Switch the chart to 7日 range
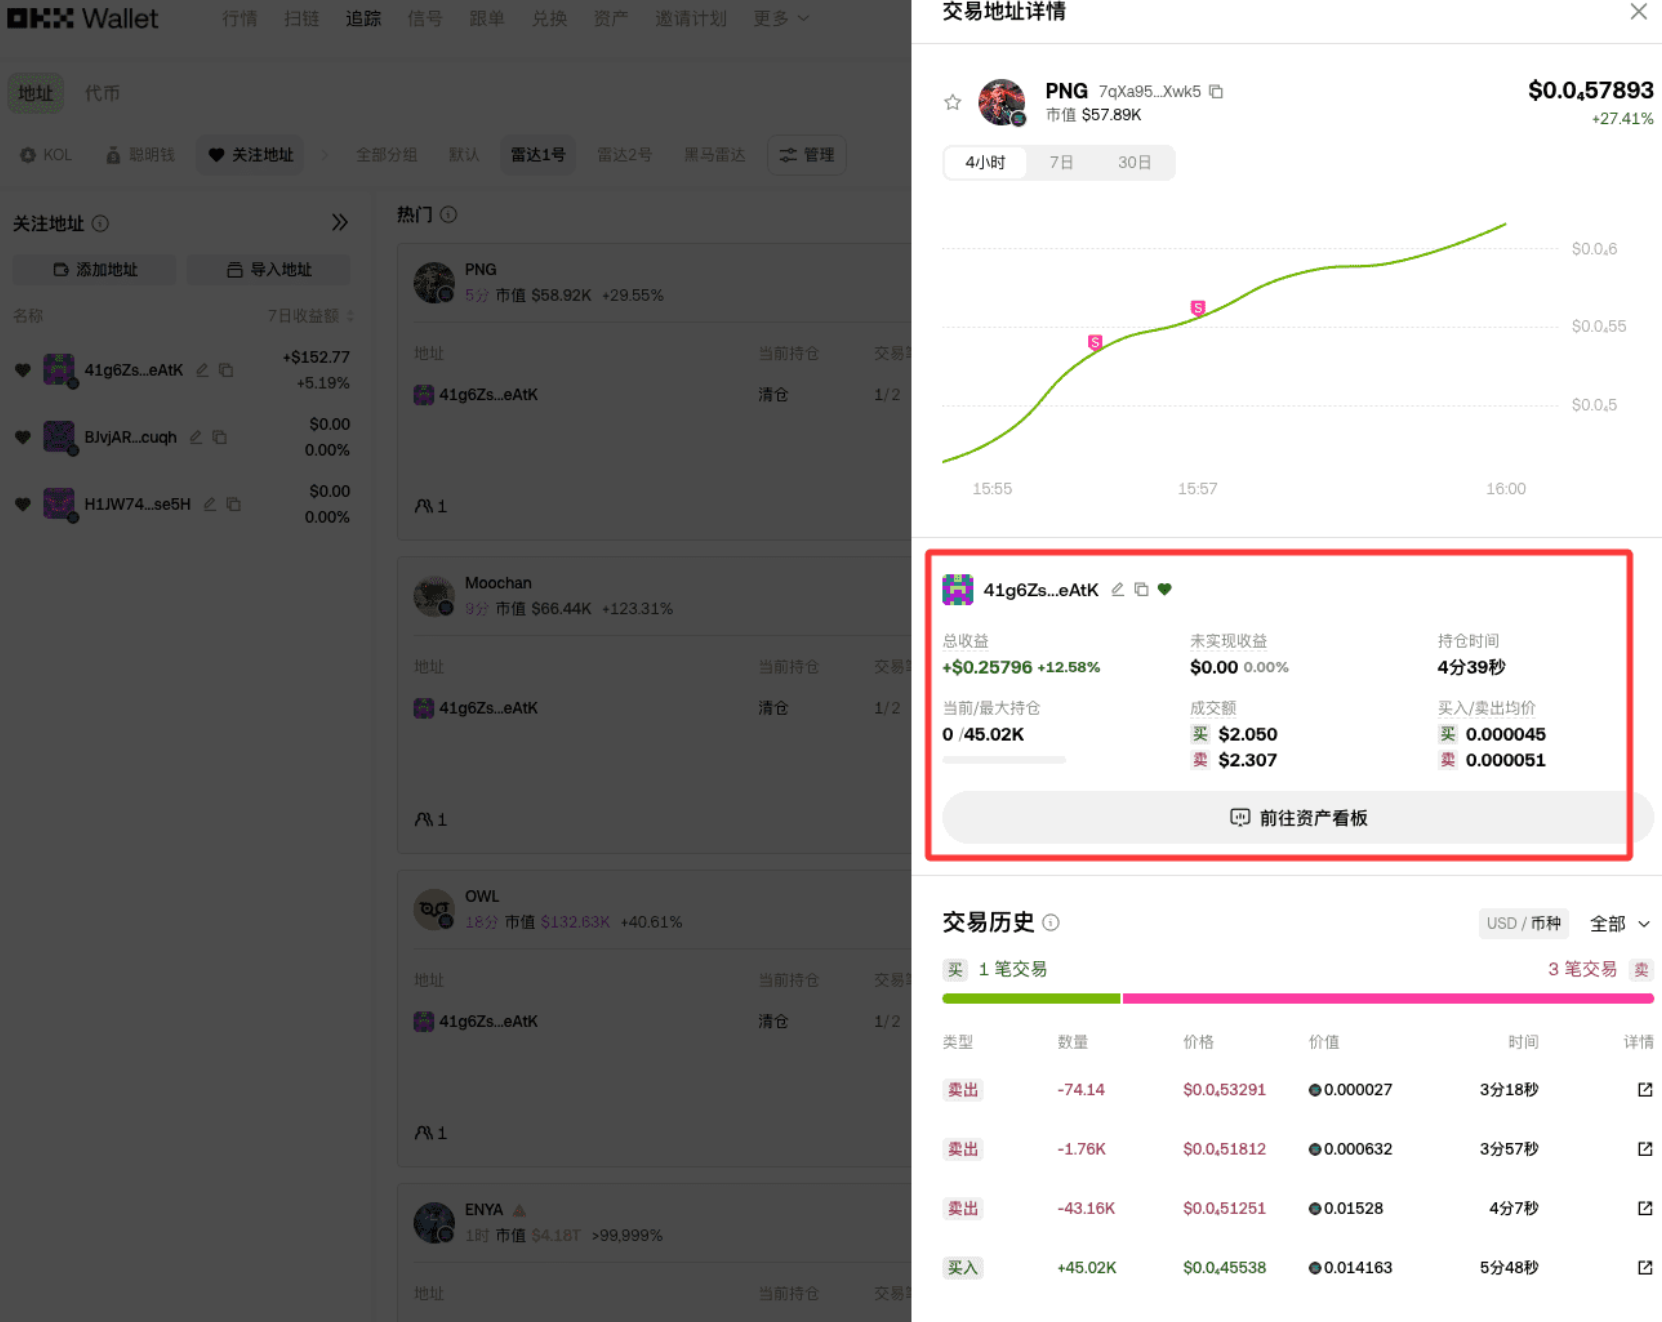Viewport: 1662px width, 1322px height. pyautogui.click(x=1061, y=162)
